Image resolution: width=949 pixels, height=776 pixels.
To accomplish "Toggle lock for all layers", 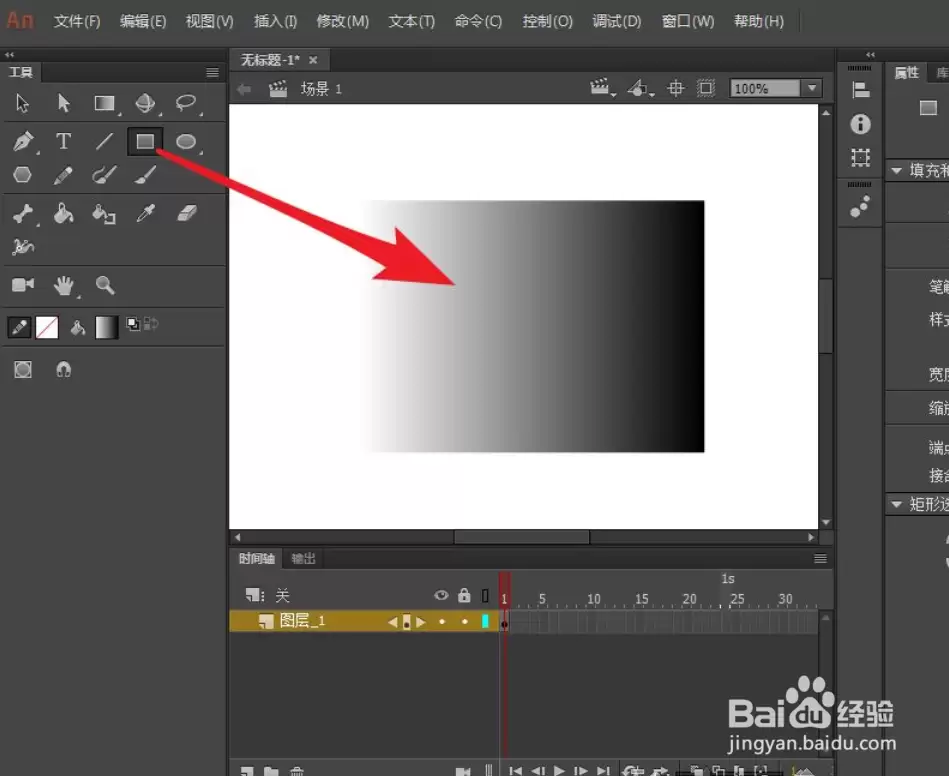I will 464,595.
